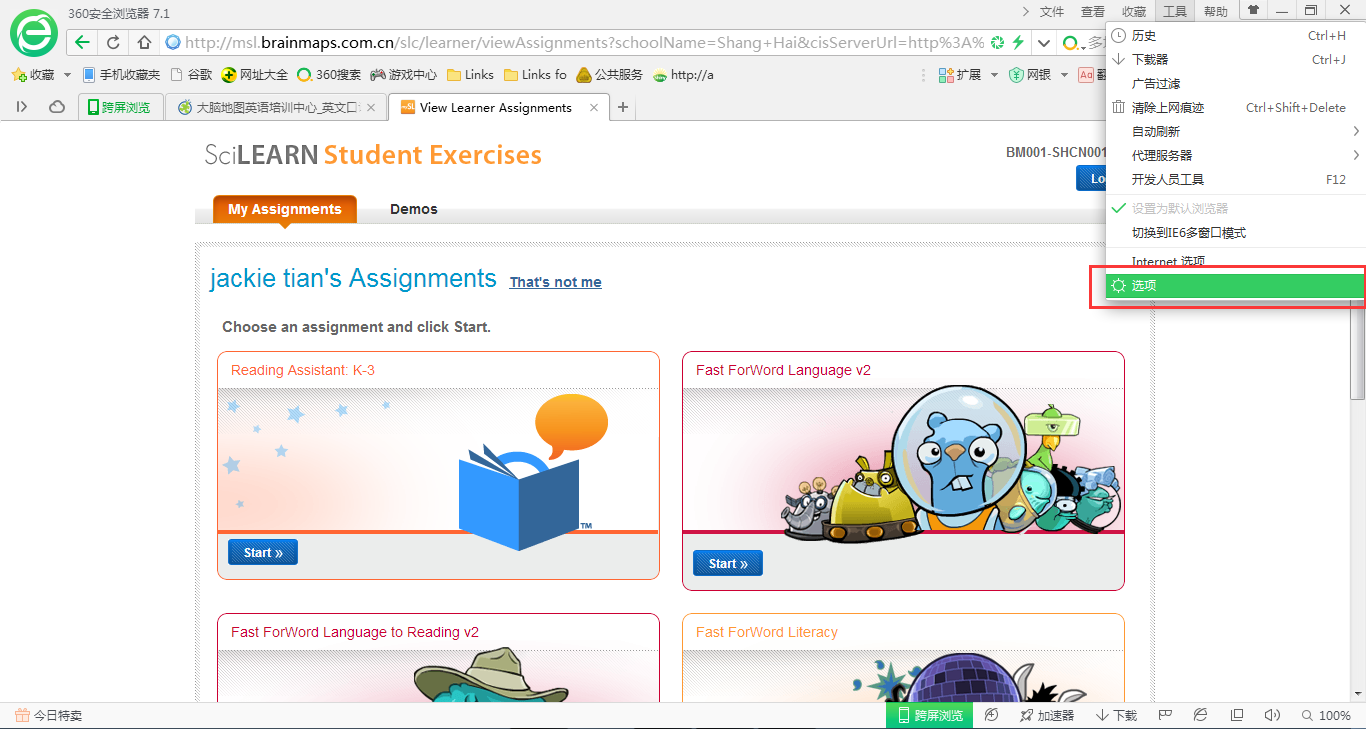Expand the address bar history dropdown

click(1044, 43)
